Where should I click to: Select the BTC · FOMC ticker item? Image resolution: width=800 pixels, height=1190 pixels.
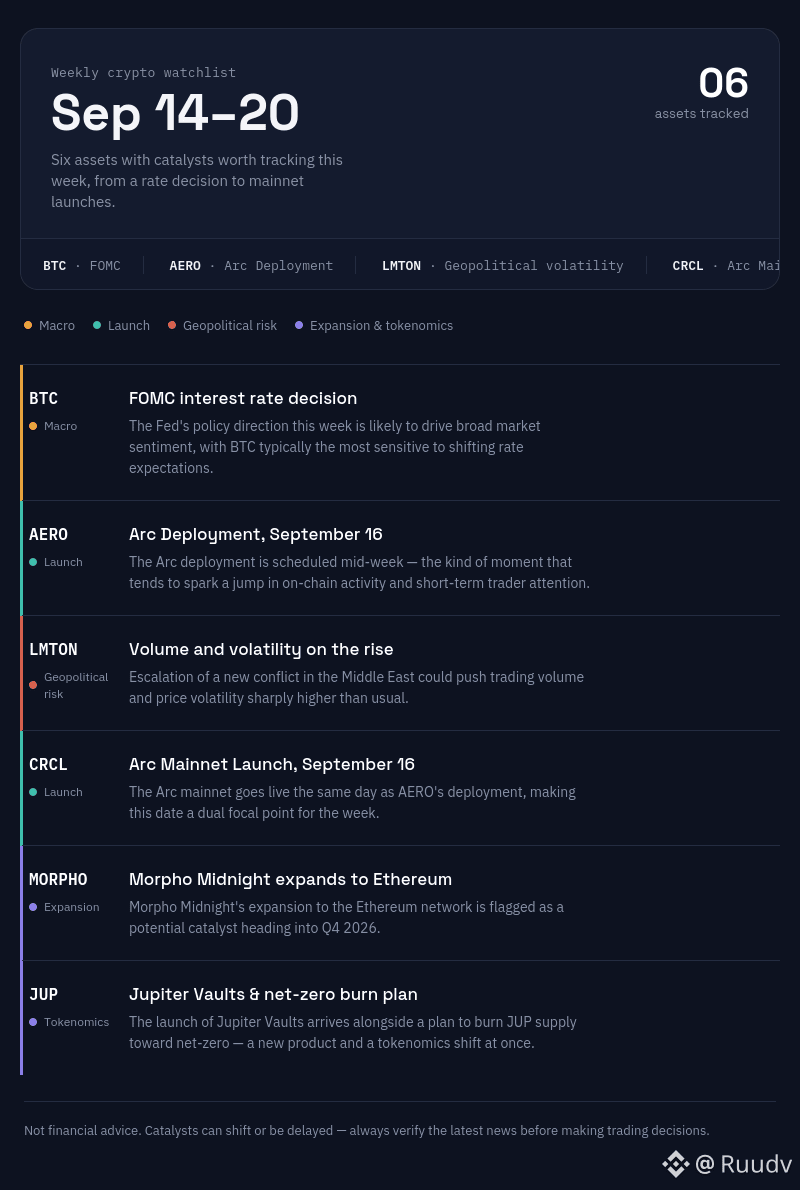click(82, 266)
